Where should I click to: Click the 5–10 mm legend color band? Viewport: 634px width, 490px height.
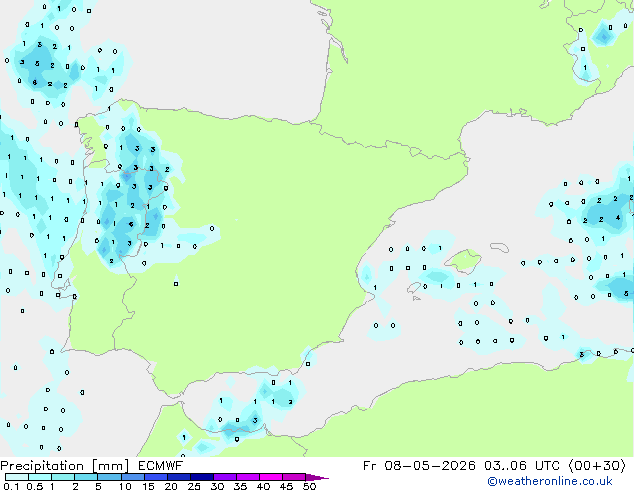coord(109,477)
